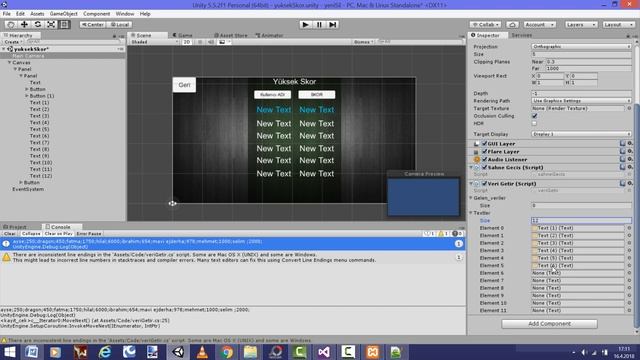Select the Scale tool in the toolbar

point(51,24)
